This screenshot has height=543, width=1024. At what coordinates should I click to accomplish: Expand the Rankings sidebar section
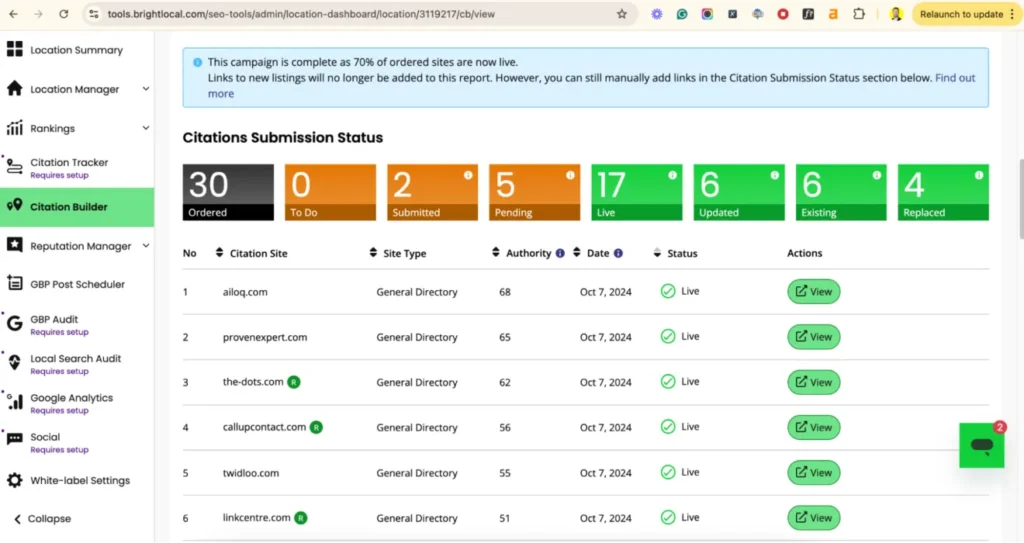145,128
